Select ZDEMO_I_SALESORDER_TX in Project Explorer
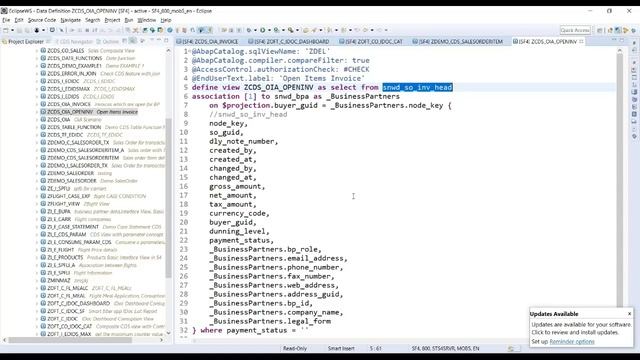 pos(78,165)
